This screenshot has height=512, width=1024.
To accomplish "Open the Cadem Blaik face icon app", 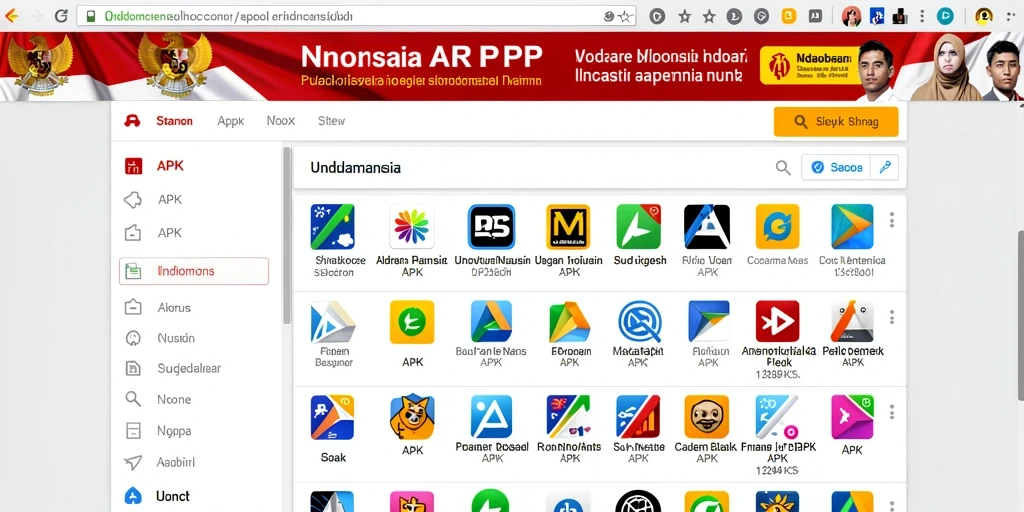I will (x=706, y=416).
